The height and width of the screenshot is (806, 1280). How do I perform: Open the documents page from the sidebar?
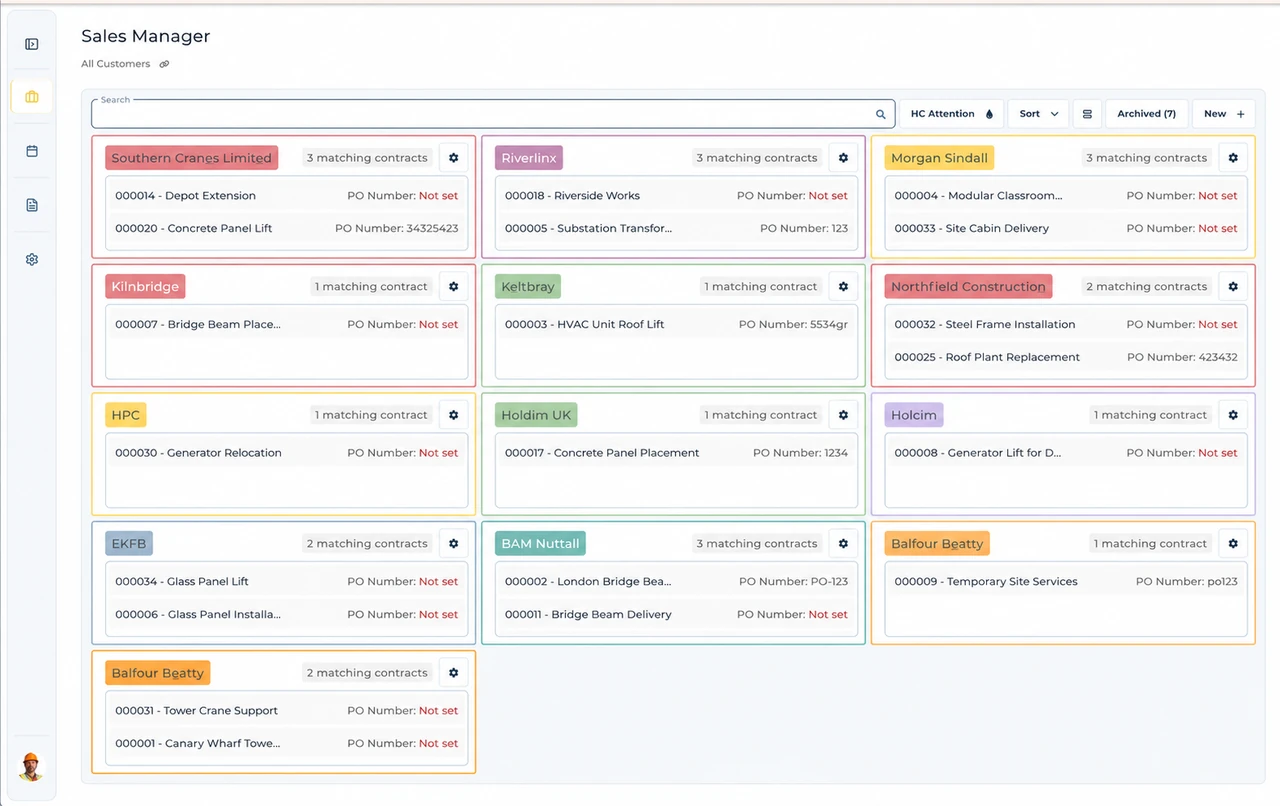(32, 205)
